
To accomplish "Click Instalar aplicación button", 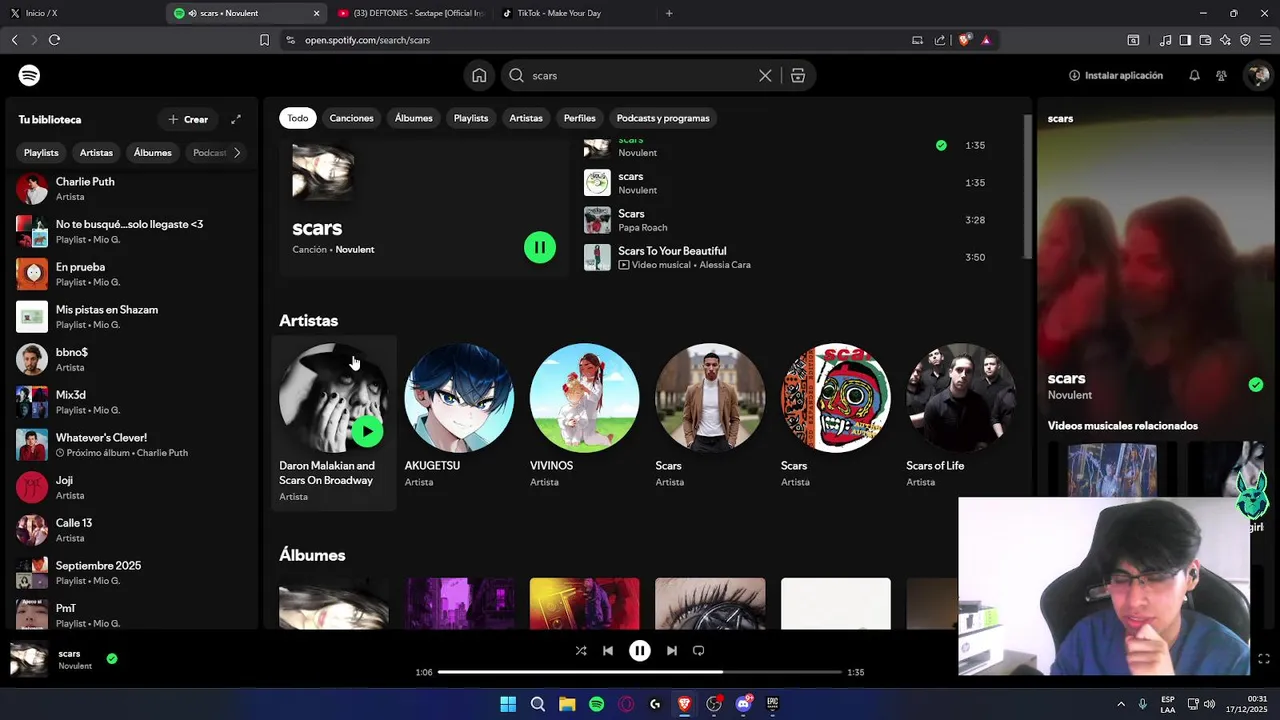I will [x=1116, y=75].
